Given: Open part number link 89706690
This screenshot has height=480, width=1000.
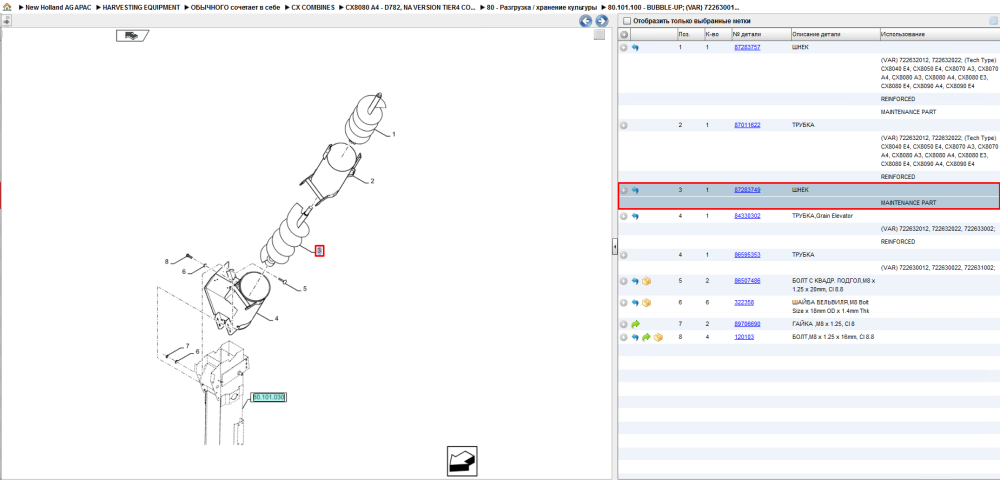Looking at the screenshot, I should click(x=747, y=324).
